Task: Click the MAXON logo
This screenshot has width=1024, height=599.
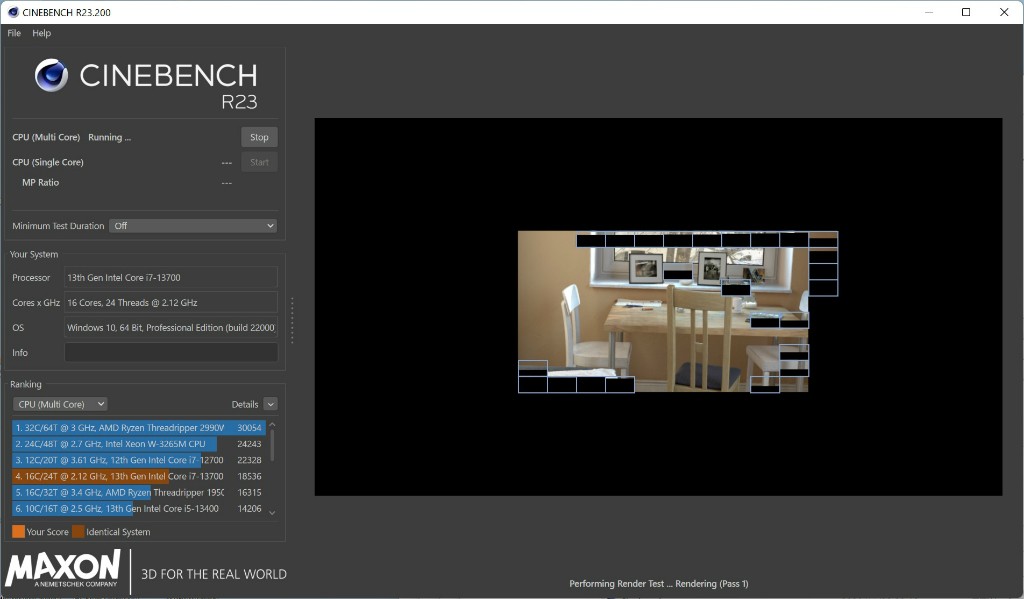Action: [63, 569]
